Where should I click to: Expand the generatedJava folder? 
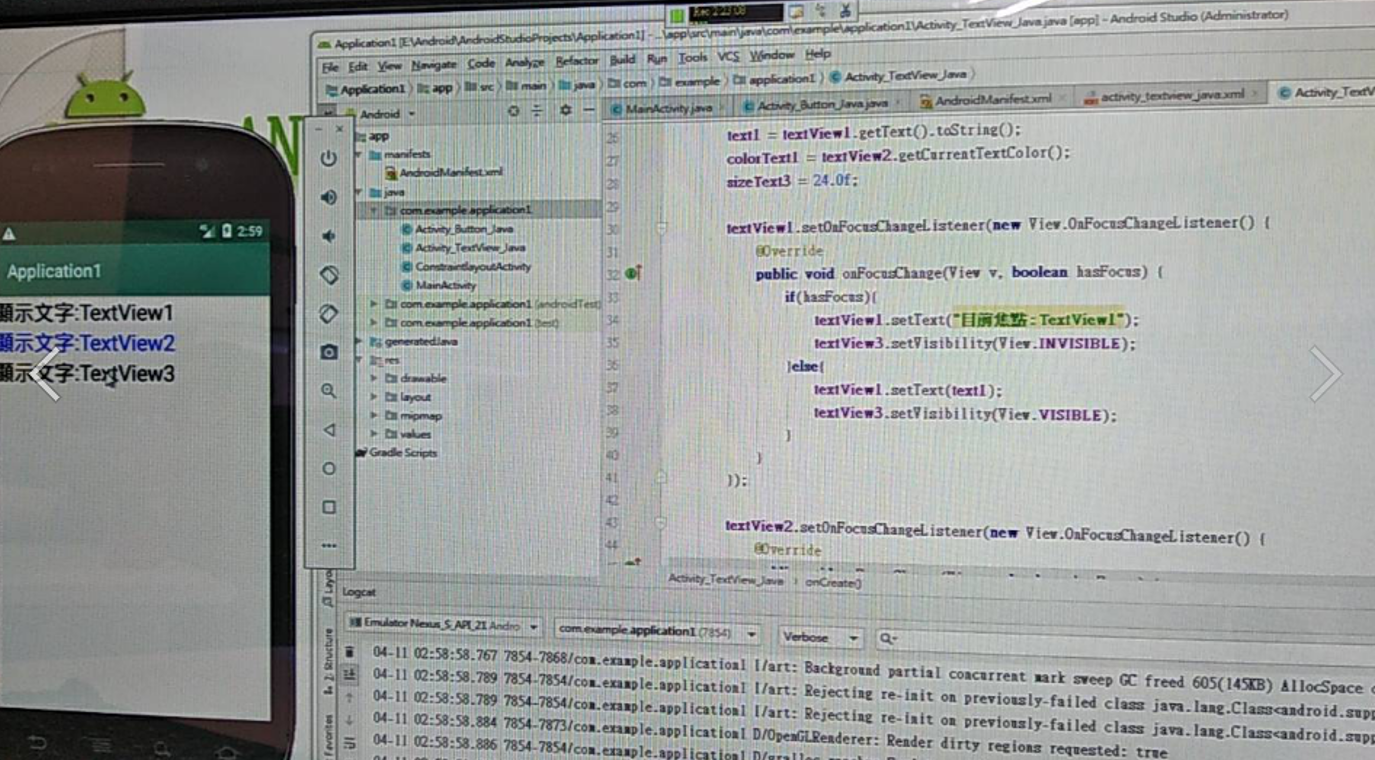coord(359,341)
